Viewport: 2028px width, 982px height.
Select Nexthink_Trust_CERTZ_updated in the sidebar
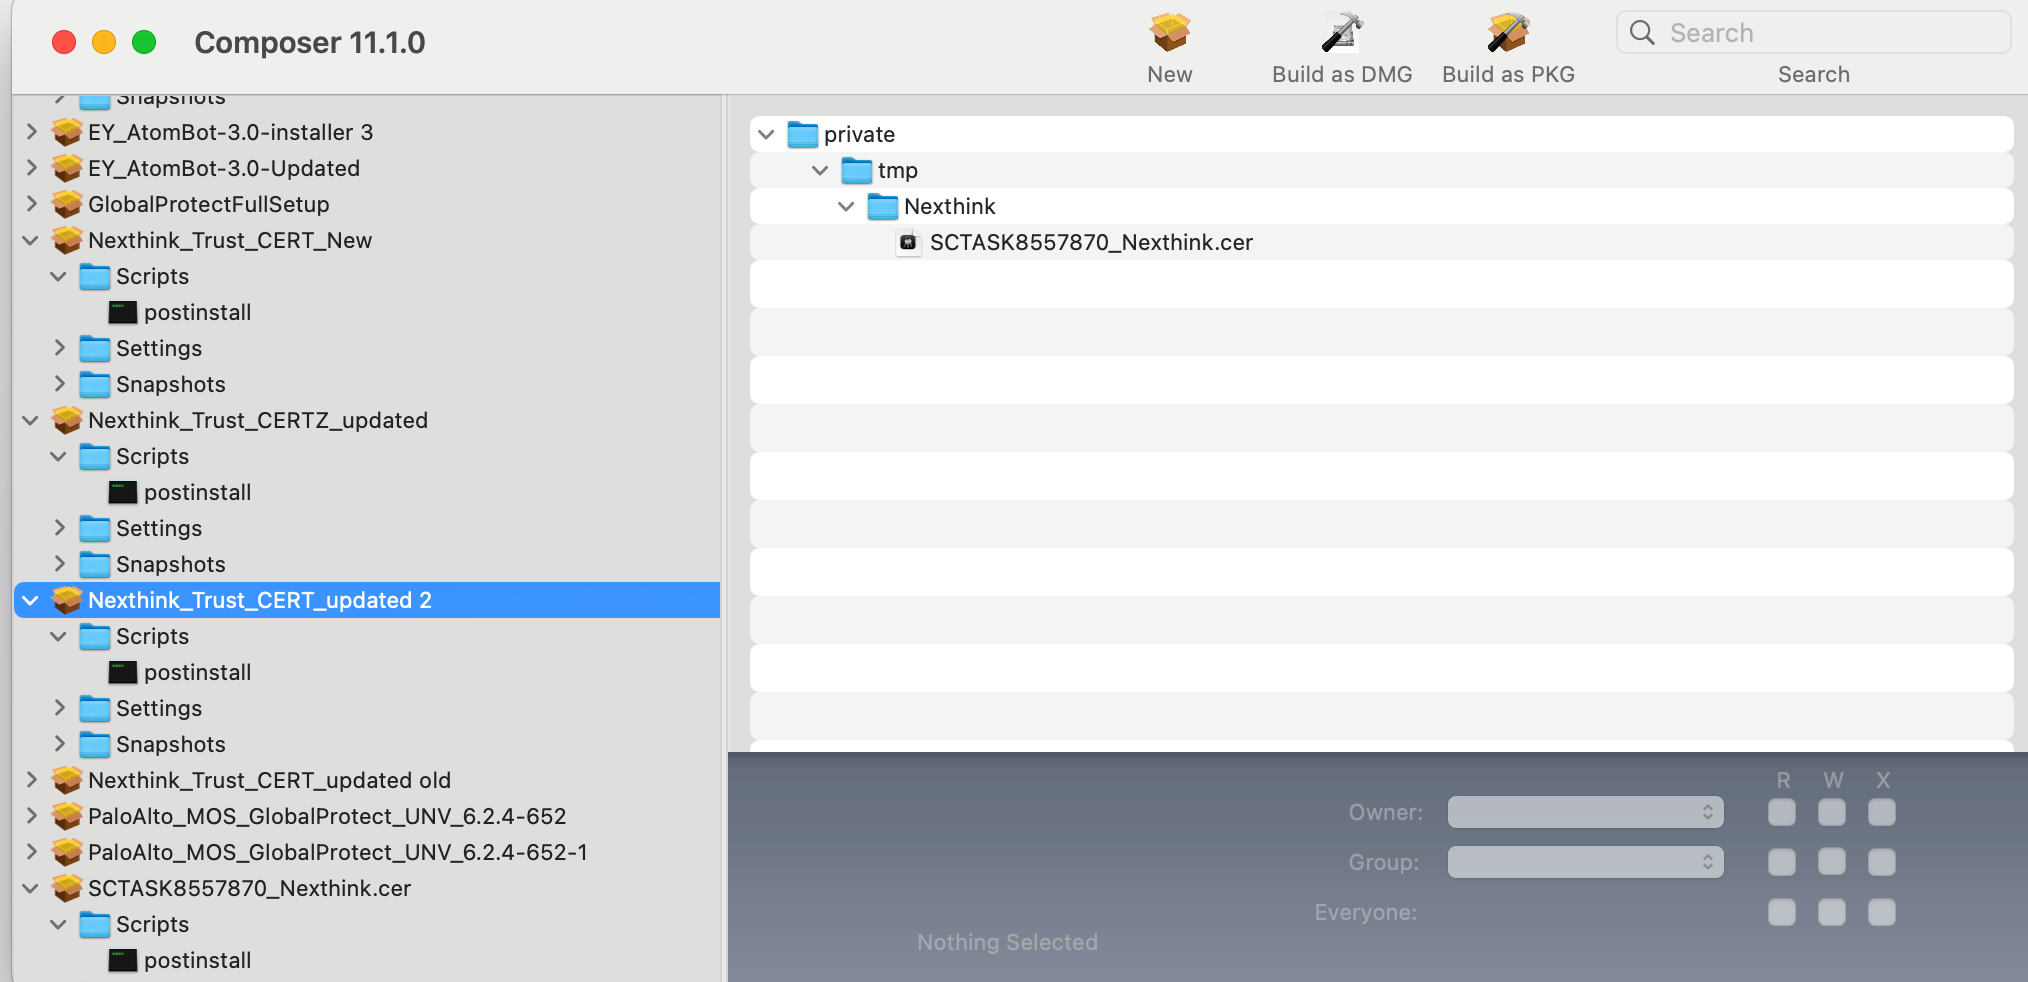point(257,420)
